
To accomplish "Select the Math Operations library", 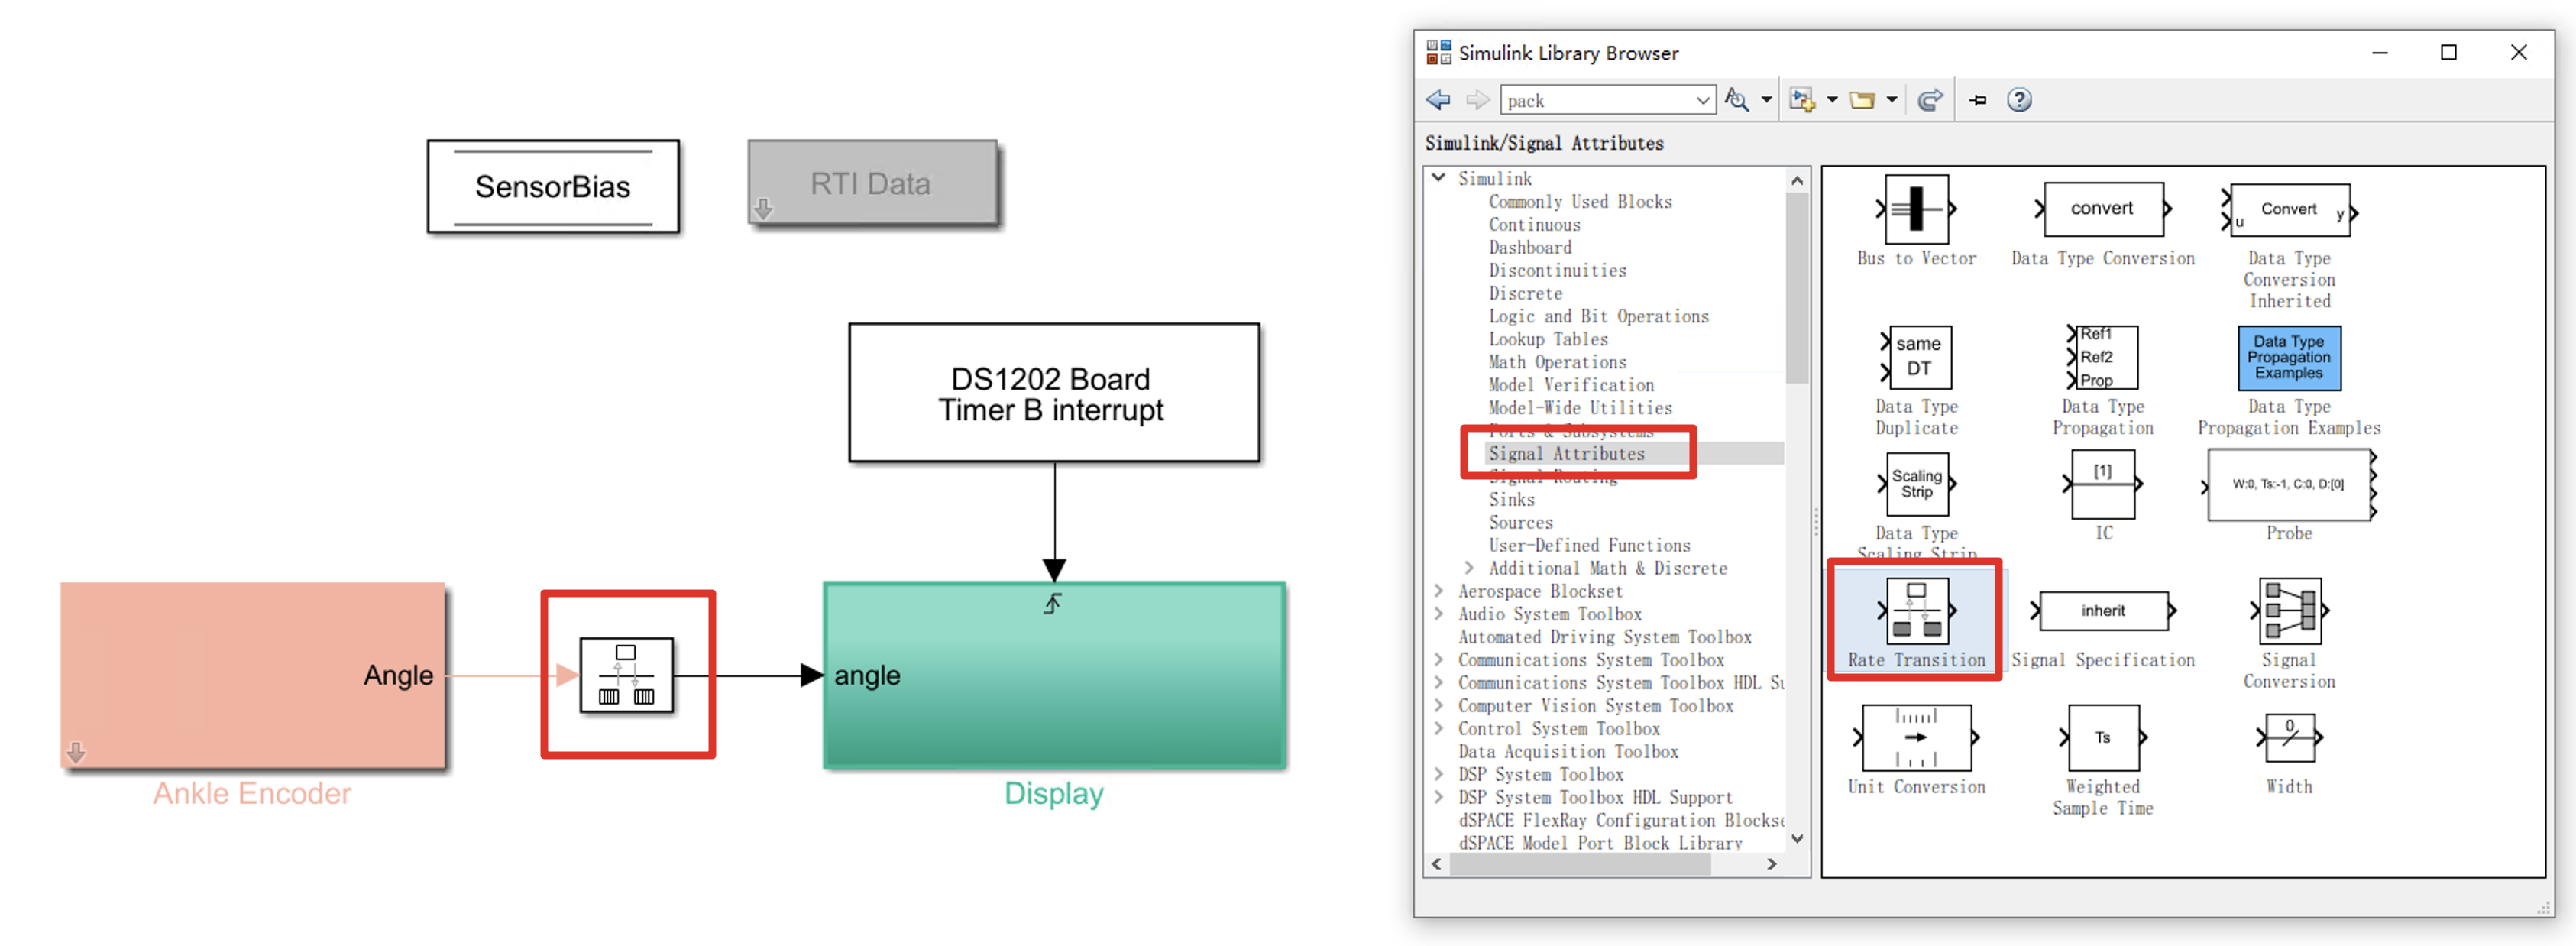I will point(1557,362).
